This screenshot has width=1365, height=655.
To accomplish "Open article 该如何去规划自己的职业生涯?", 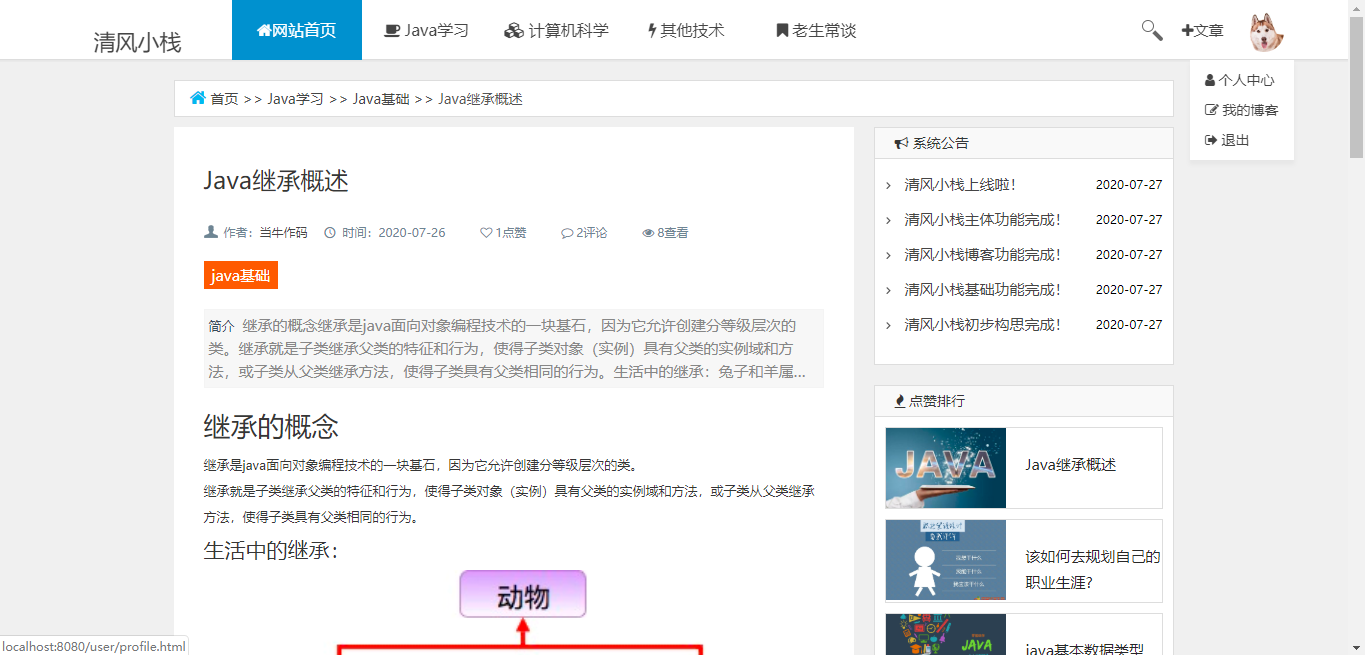I will click(1093, 570).
